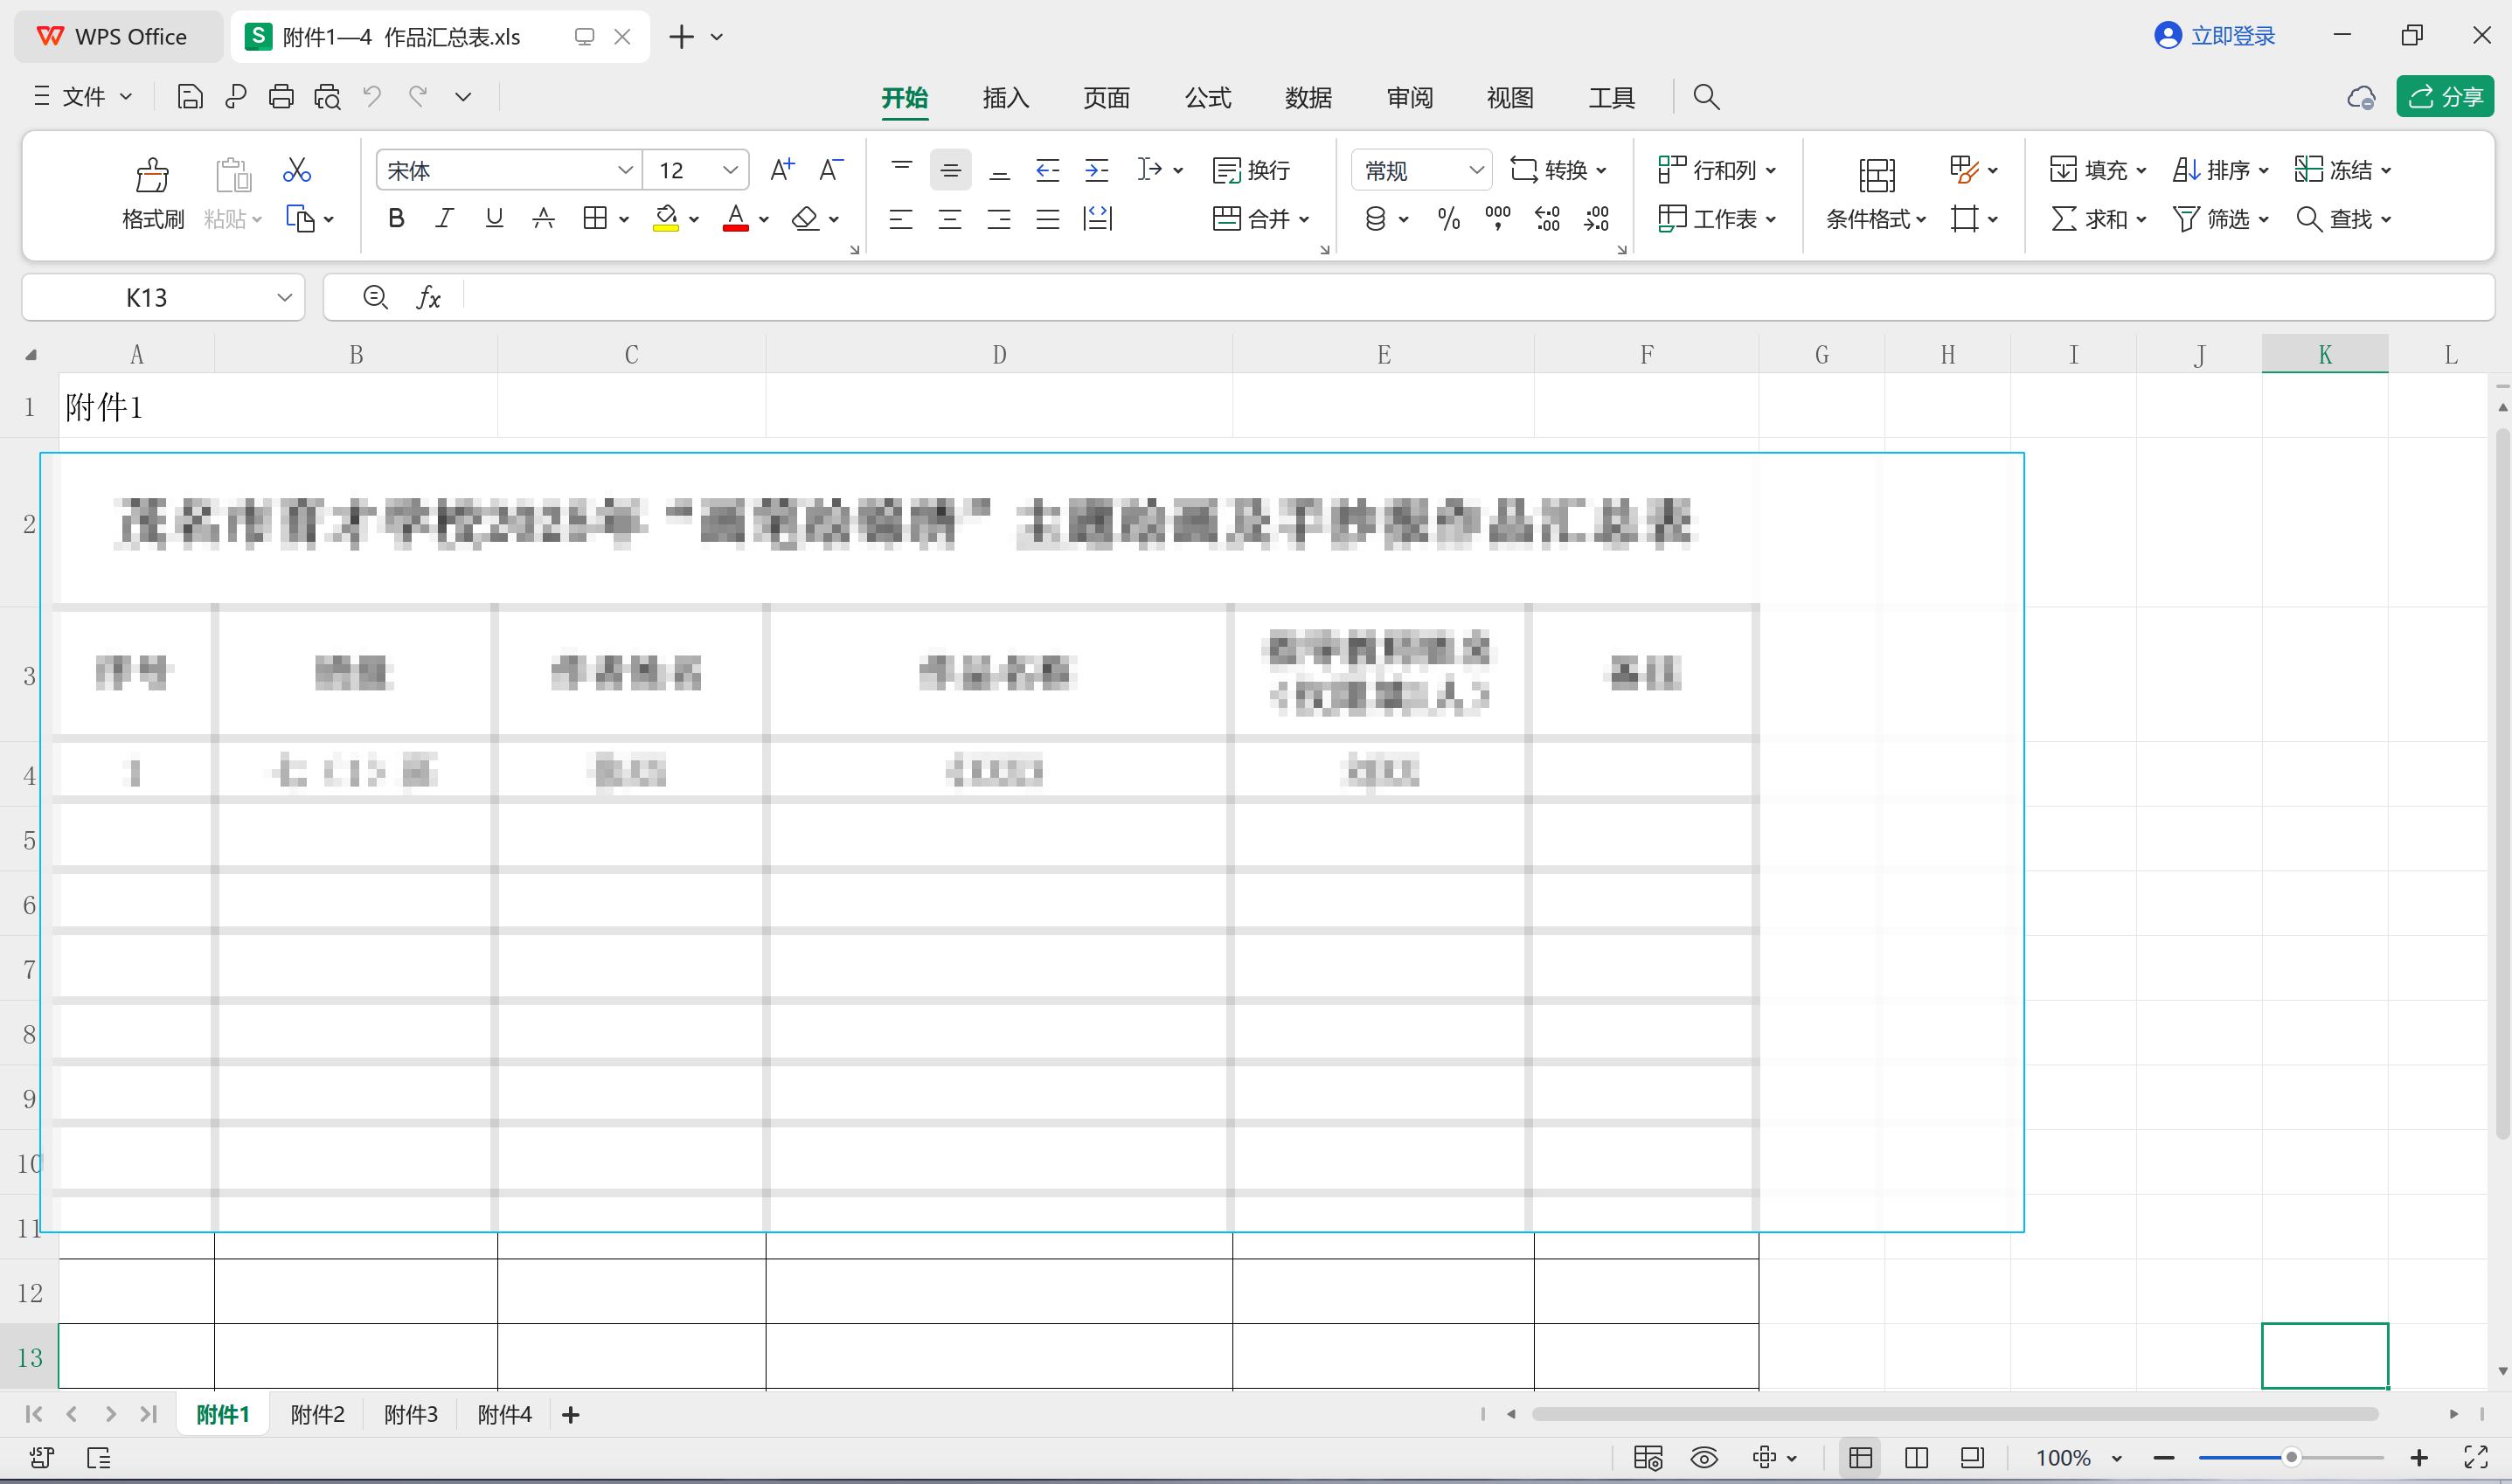The image size is (2512, 1484).
Task: Toggle Italic formatting
Action: click(445, 218)
